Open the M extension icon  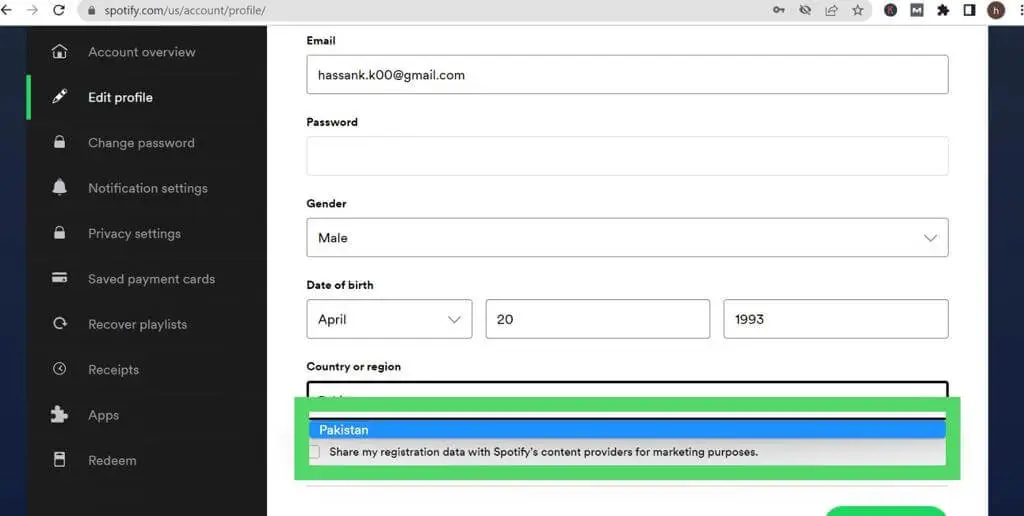point(917,10)
